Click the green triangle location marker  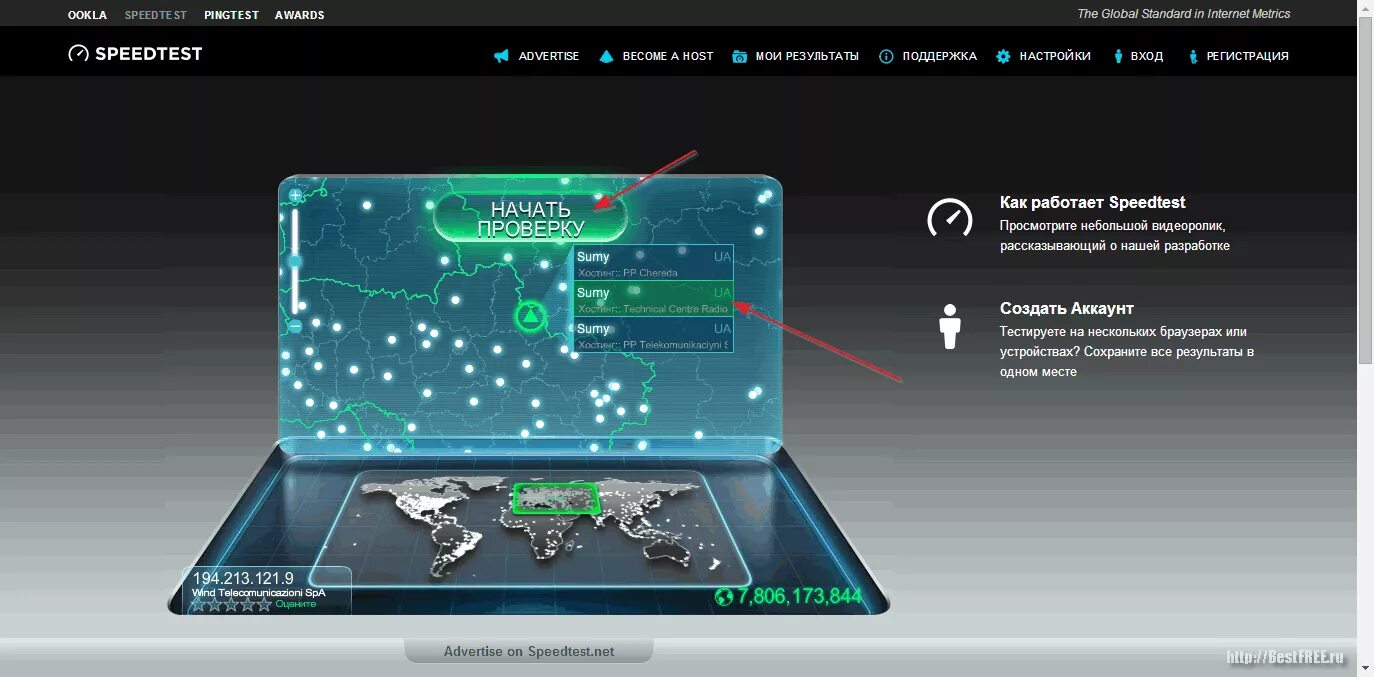(x=530, y=317)
